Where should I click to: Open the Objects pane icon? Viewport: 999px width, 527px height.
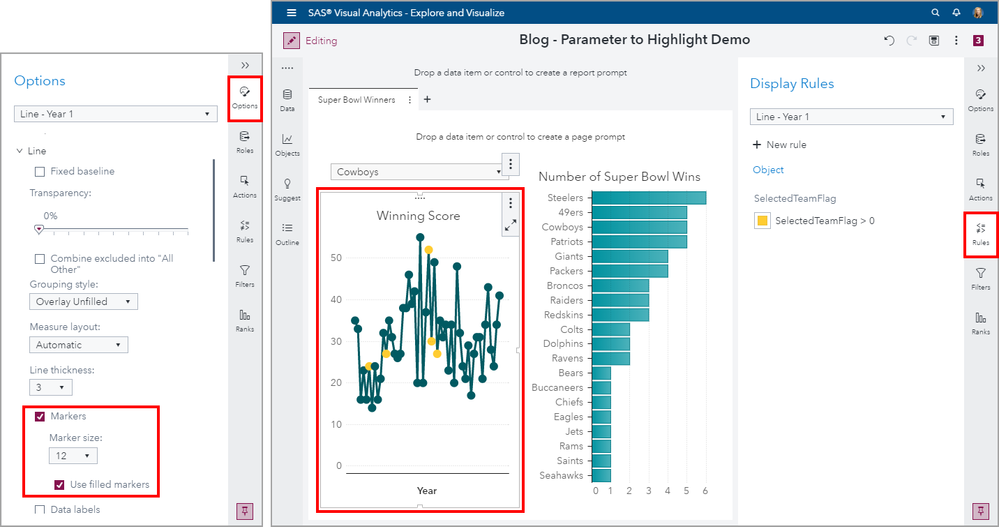point(287,144)
